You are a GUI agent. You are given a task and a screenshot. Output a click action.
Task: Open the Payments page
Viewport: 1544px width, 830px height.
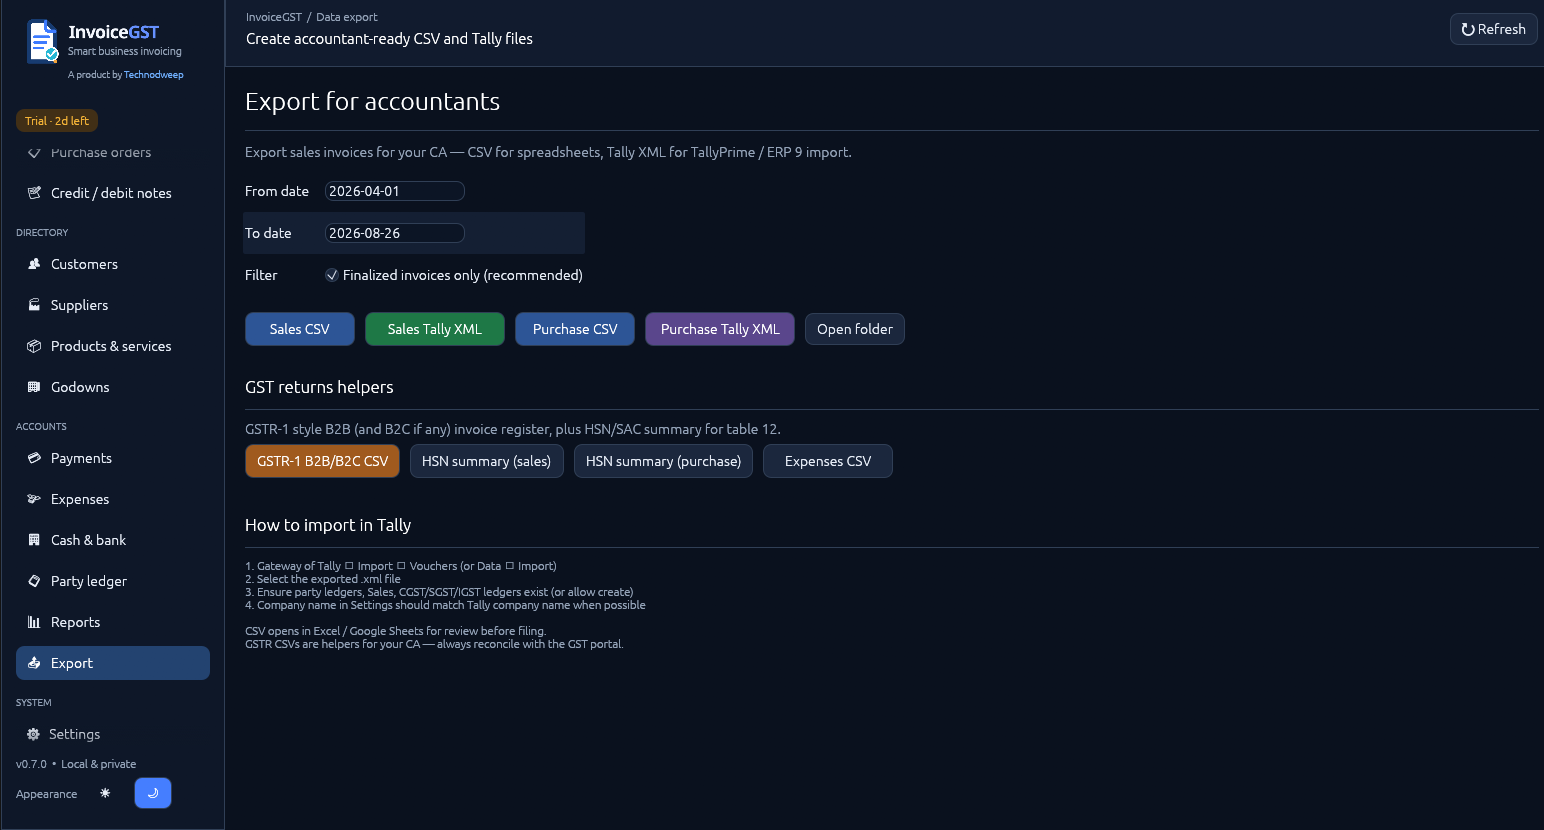[x=113, y=458]
